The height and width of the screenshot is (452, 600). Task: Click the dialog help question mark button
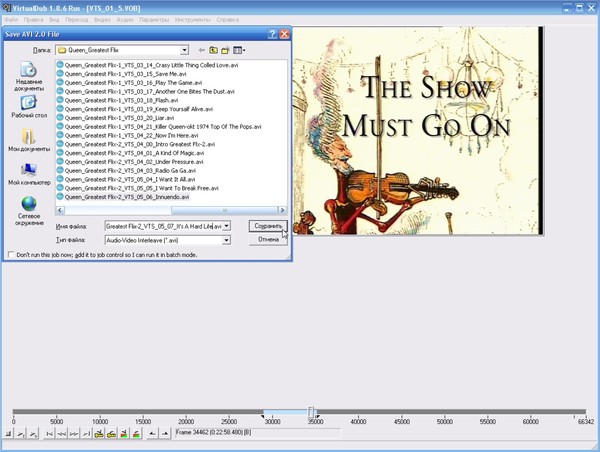(272, 34)
